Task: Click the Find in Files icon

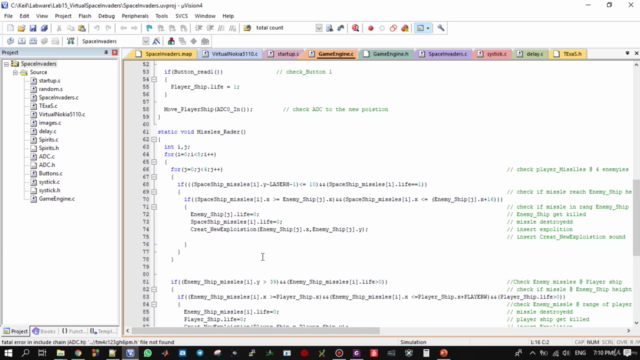Action: (x=247, y=28)
